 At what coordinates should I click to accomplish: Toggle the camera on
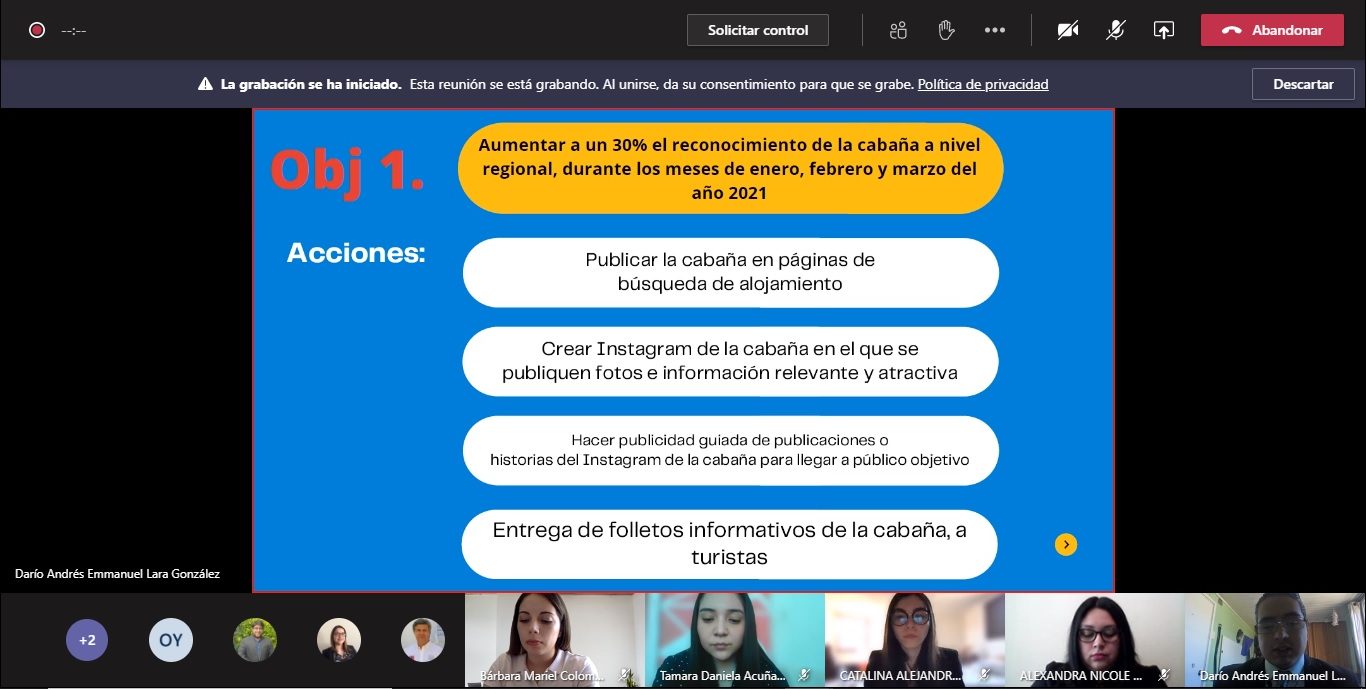click(x=1067, y=30)
